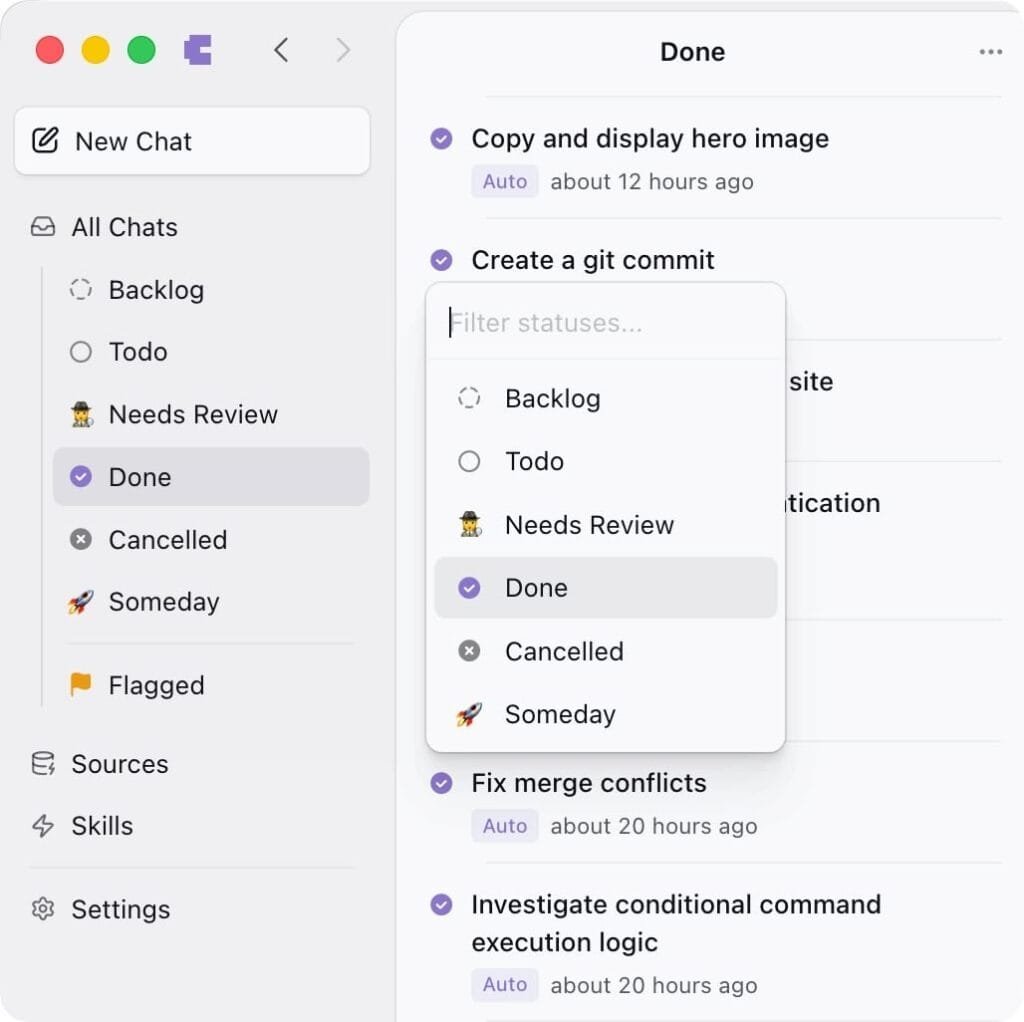Go back with the left arrow
Viewport: 1024px width, 1022px height.
[281, 50]
